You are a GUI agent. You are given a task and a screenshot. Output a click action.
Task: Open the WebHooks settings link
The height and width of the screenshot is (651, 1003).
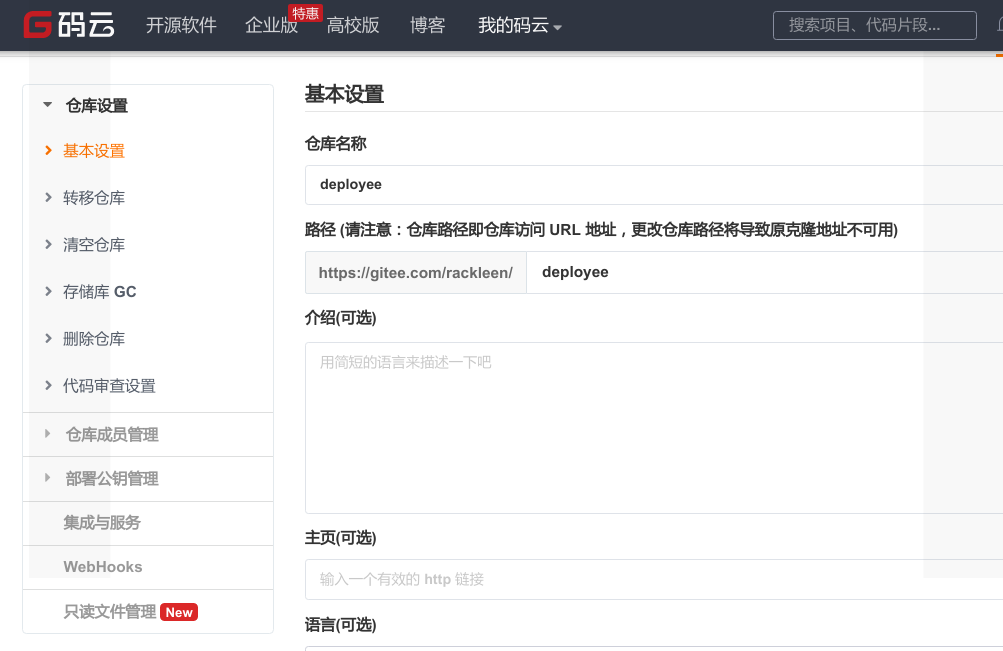coord(103,567)
